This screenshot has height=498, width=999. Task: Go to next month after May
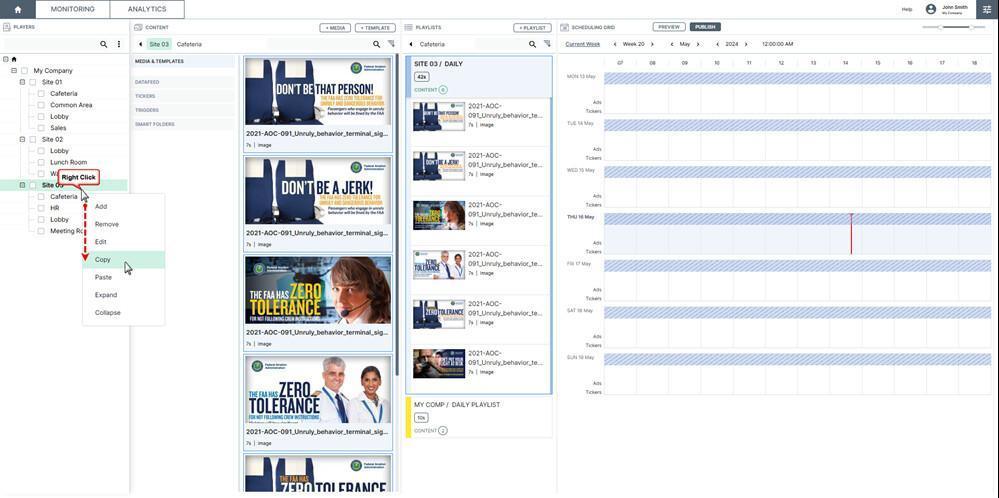click(698, 45)
